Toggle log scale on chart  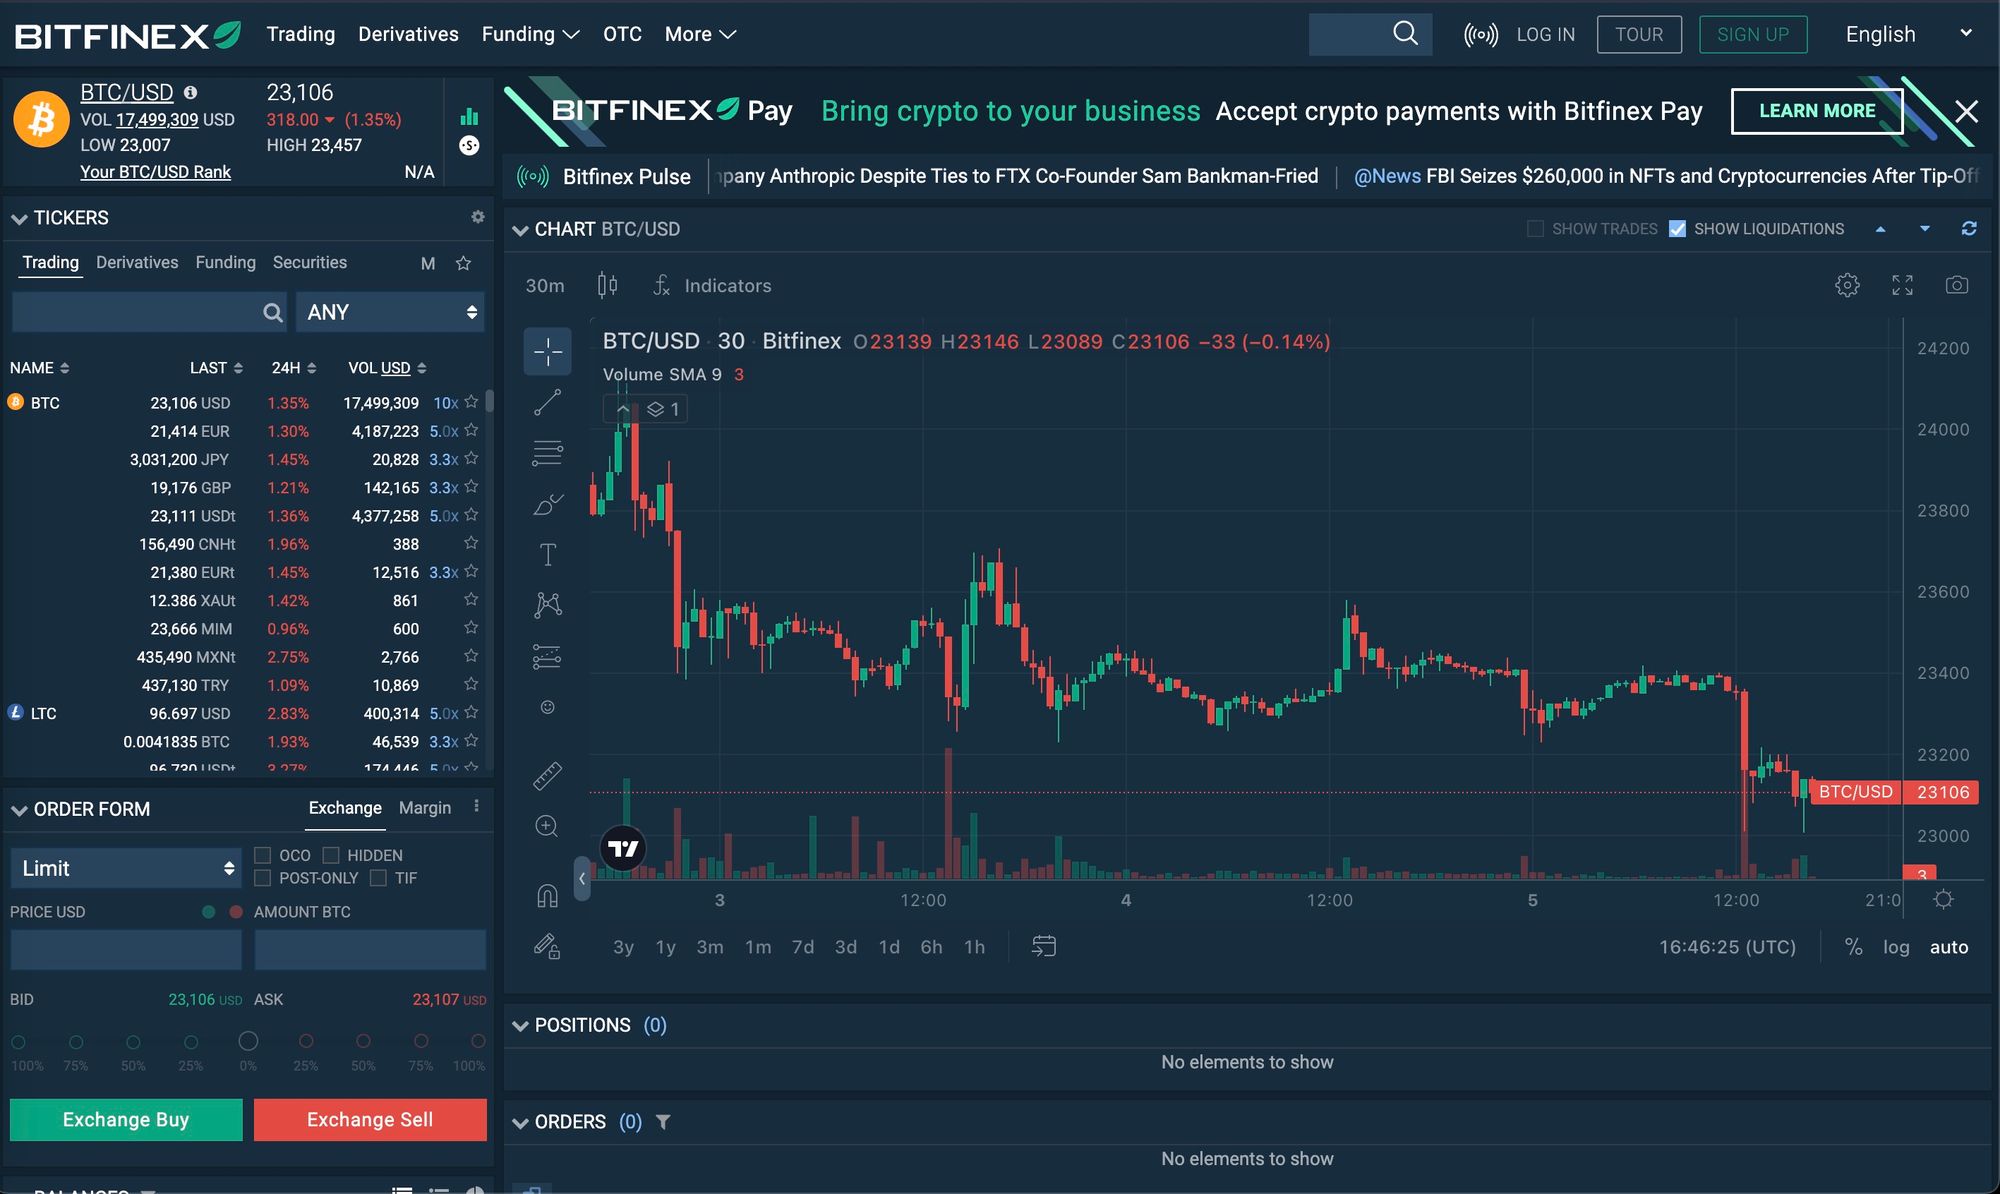tap(1896, 947)
